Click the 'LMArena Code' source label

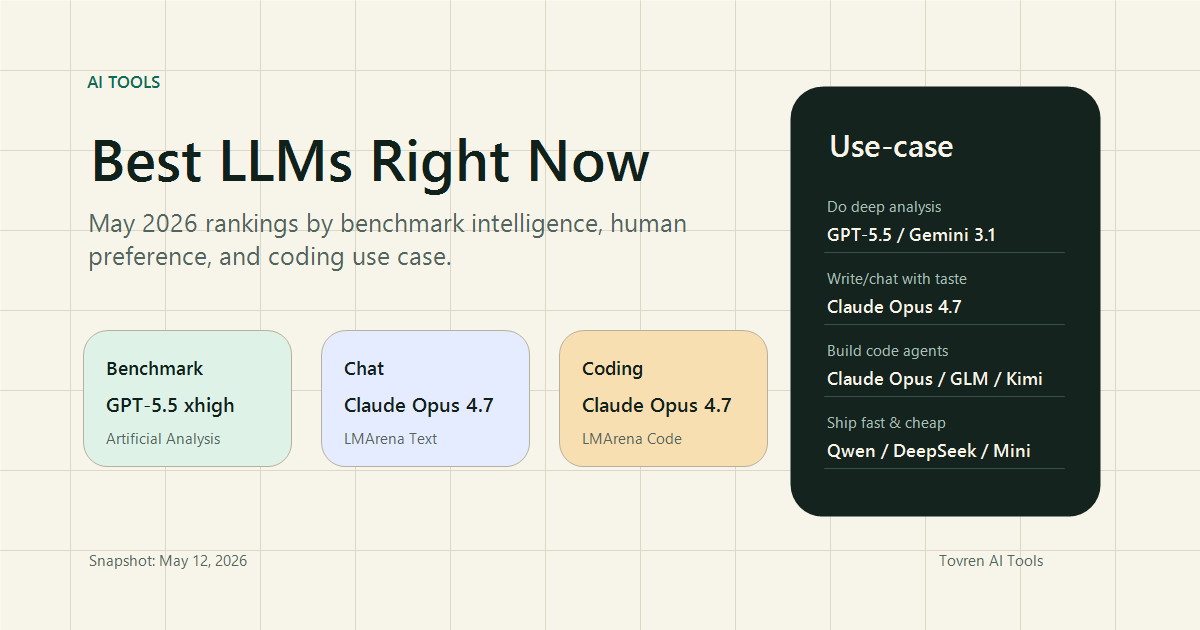pos(632,439)
